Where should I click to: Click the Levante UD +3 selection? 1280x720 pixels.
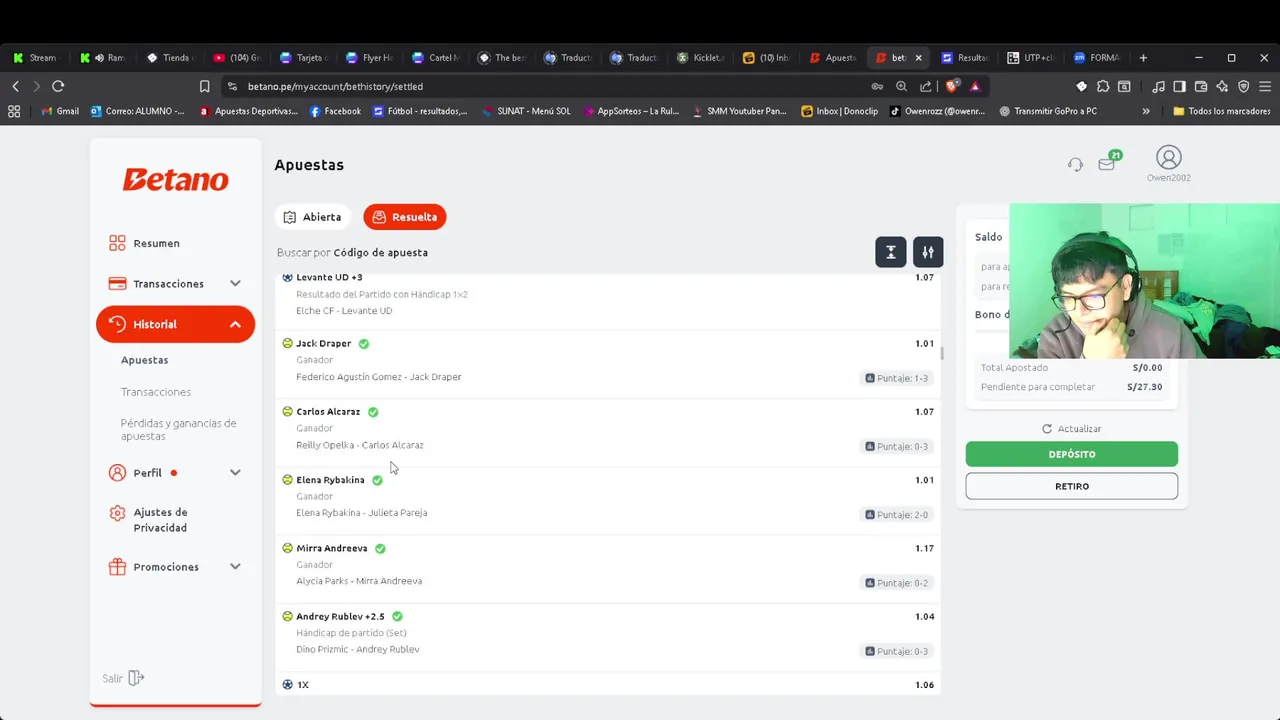(329, 277)
